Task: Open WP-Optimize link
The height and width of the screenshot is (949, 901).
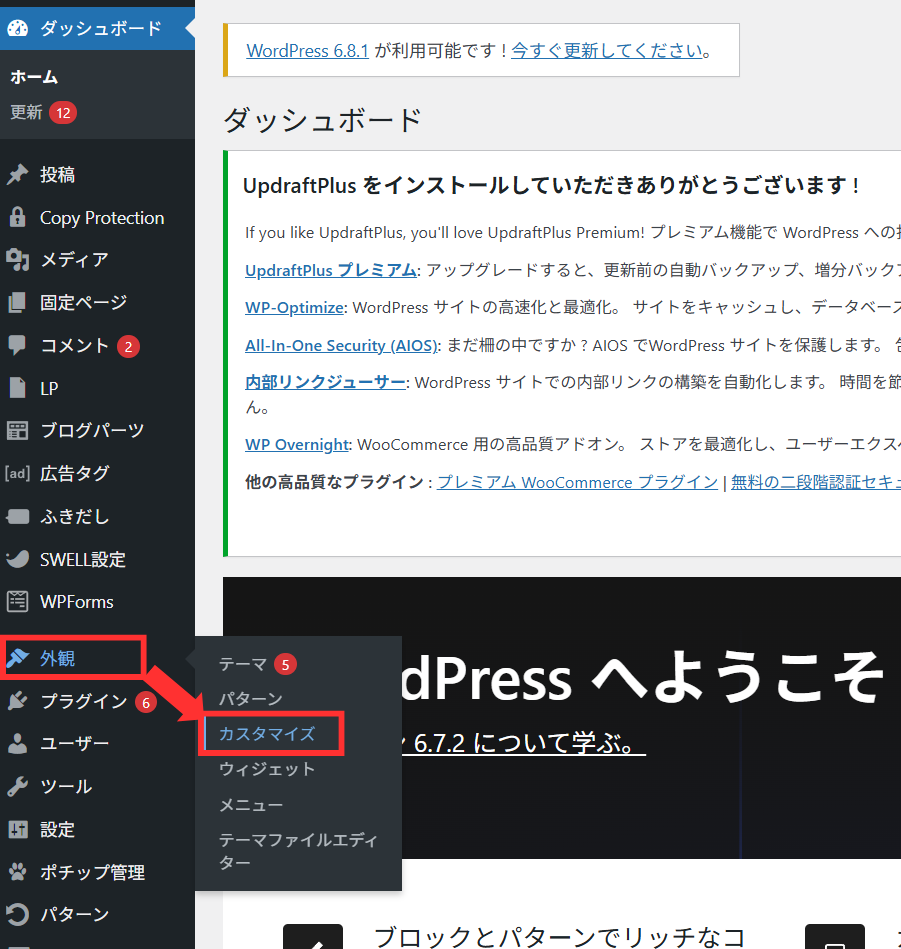Action: click(294, 307)
